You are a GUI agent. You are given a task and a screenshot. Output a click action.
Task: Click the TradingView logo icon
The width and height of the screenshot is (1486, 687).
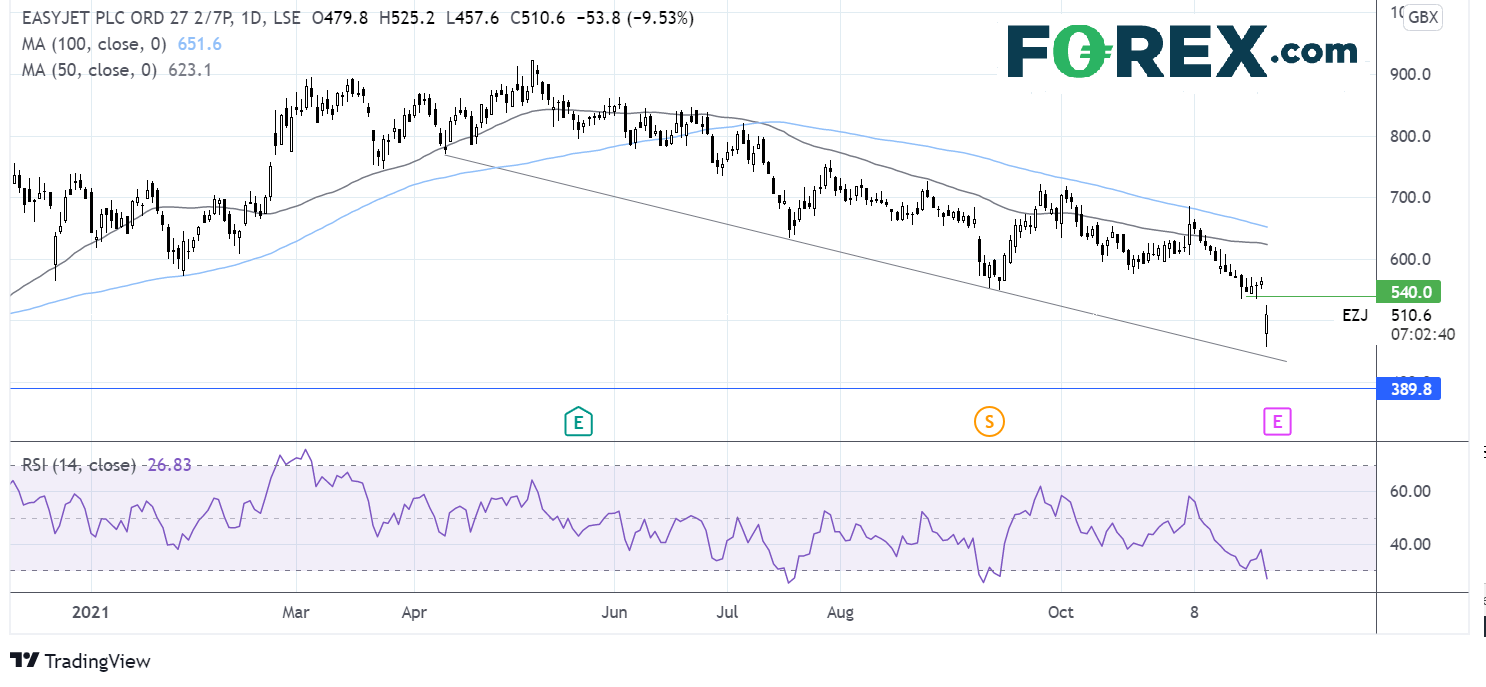(x=24, y=661)
